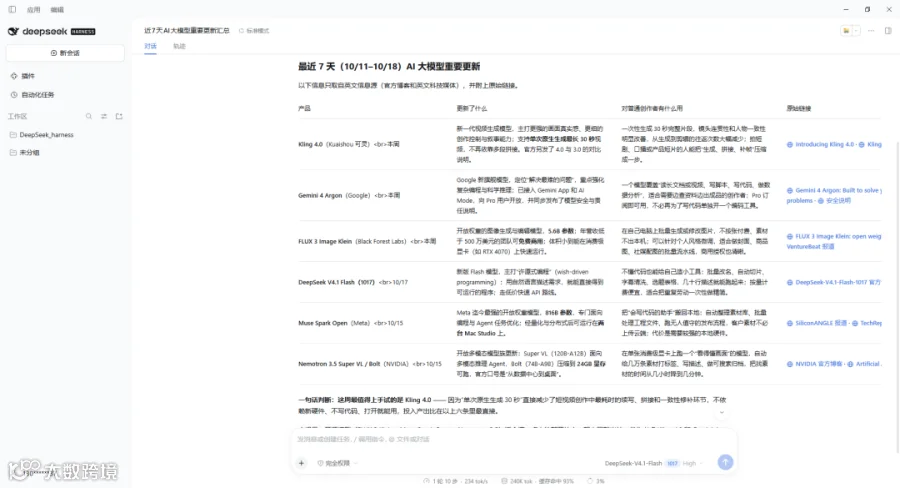Screen dimensions: 900x488
Task: Click the globe icon before SiliconANGLE link
Action: pos(790,323)
